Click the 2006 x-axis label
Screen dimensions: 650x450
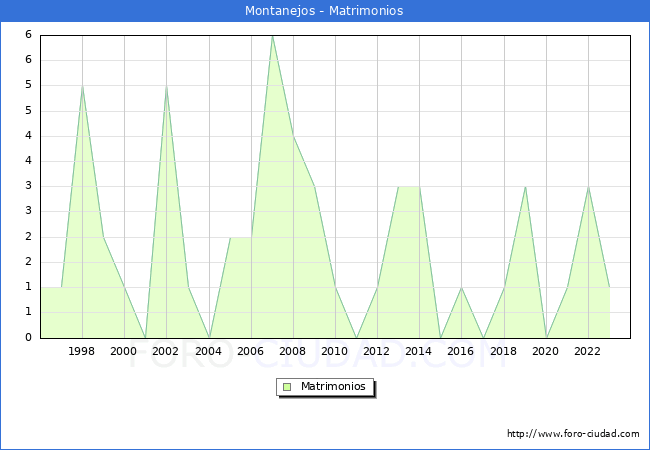[250, 351]
